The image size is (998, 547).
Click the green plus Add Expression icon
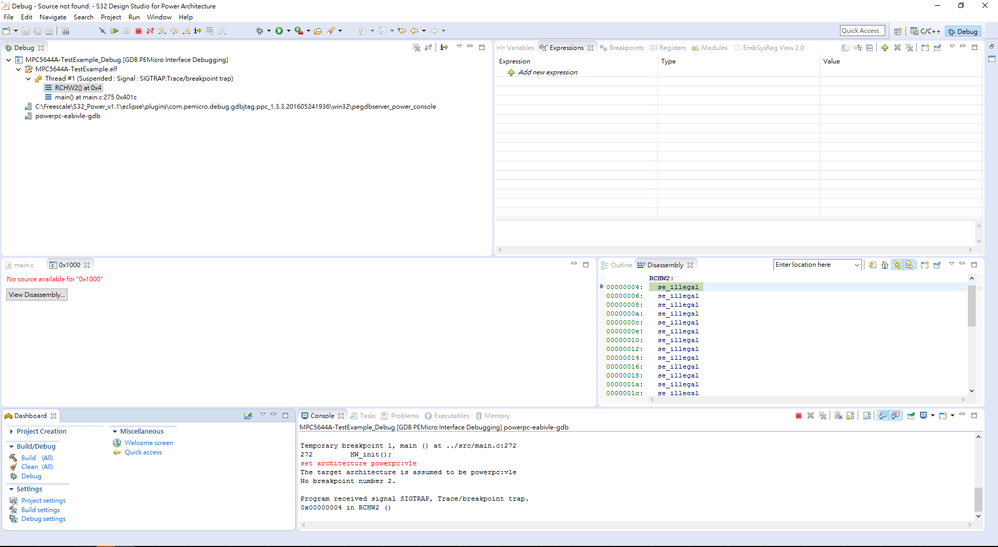[885, 48]
